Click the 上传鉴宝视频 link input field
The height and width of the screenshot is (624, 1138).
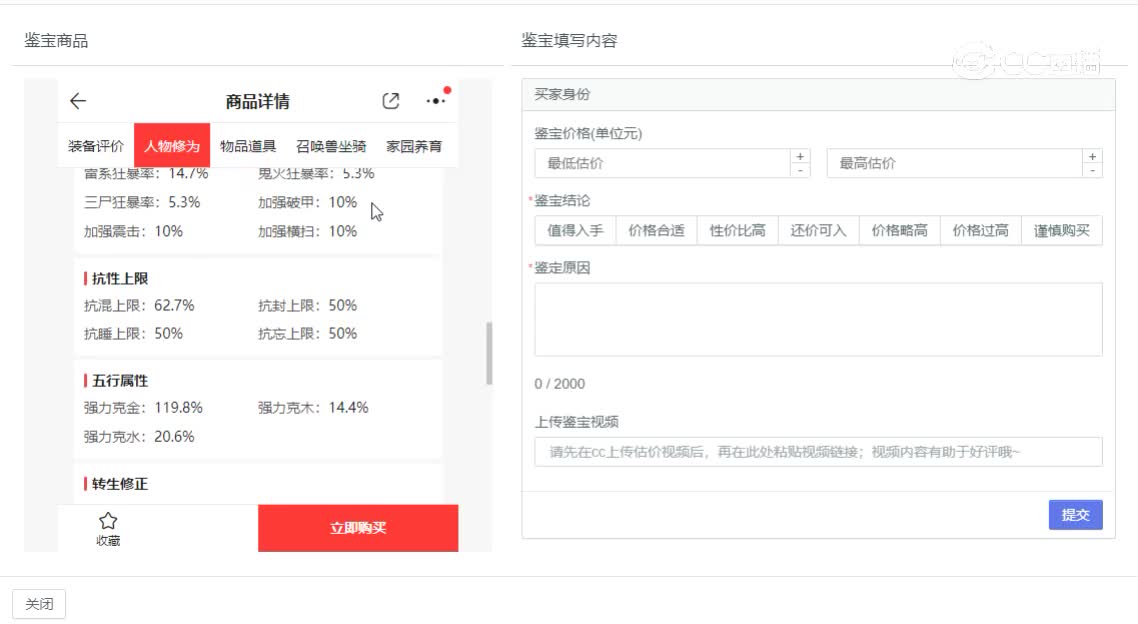[818, 451]
